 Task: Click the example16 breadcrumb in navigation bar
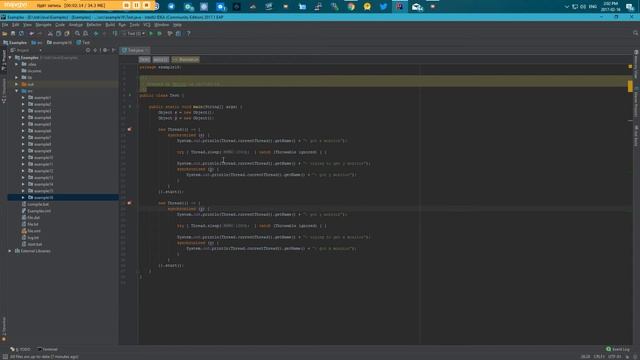pyautogui.click(x=59, y=42)
